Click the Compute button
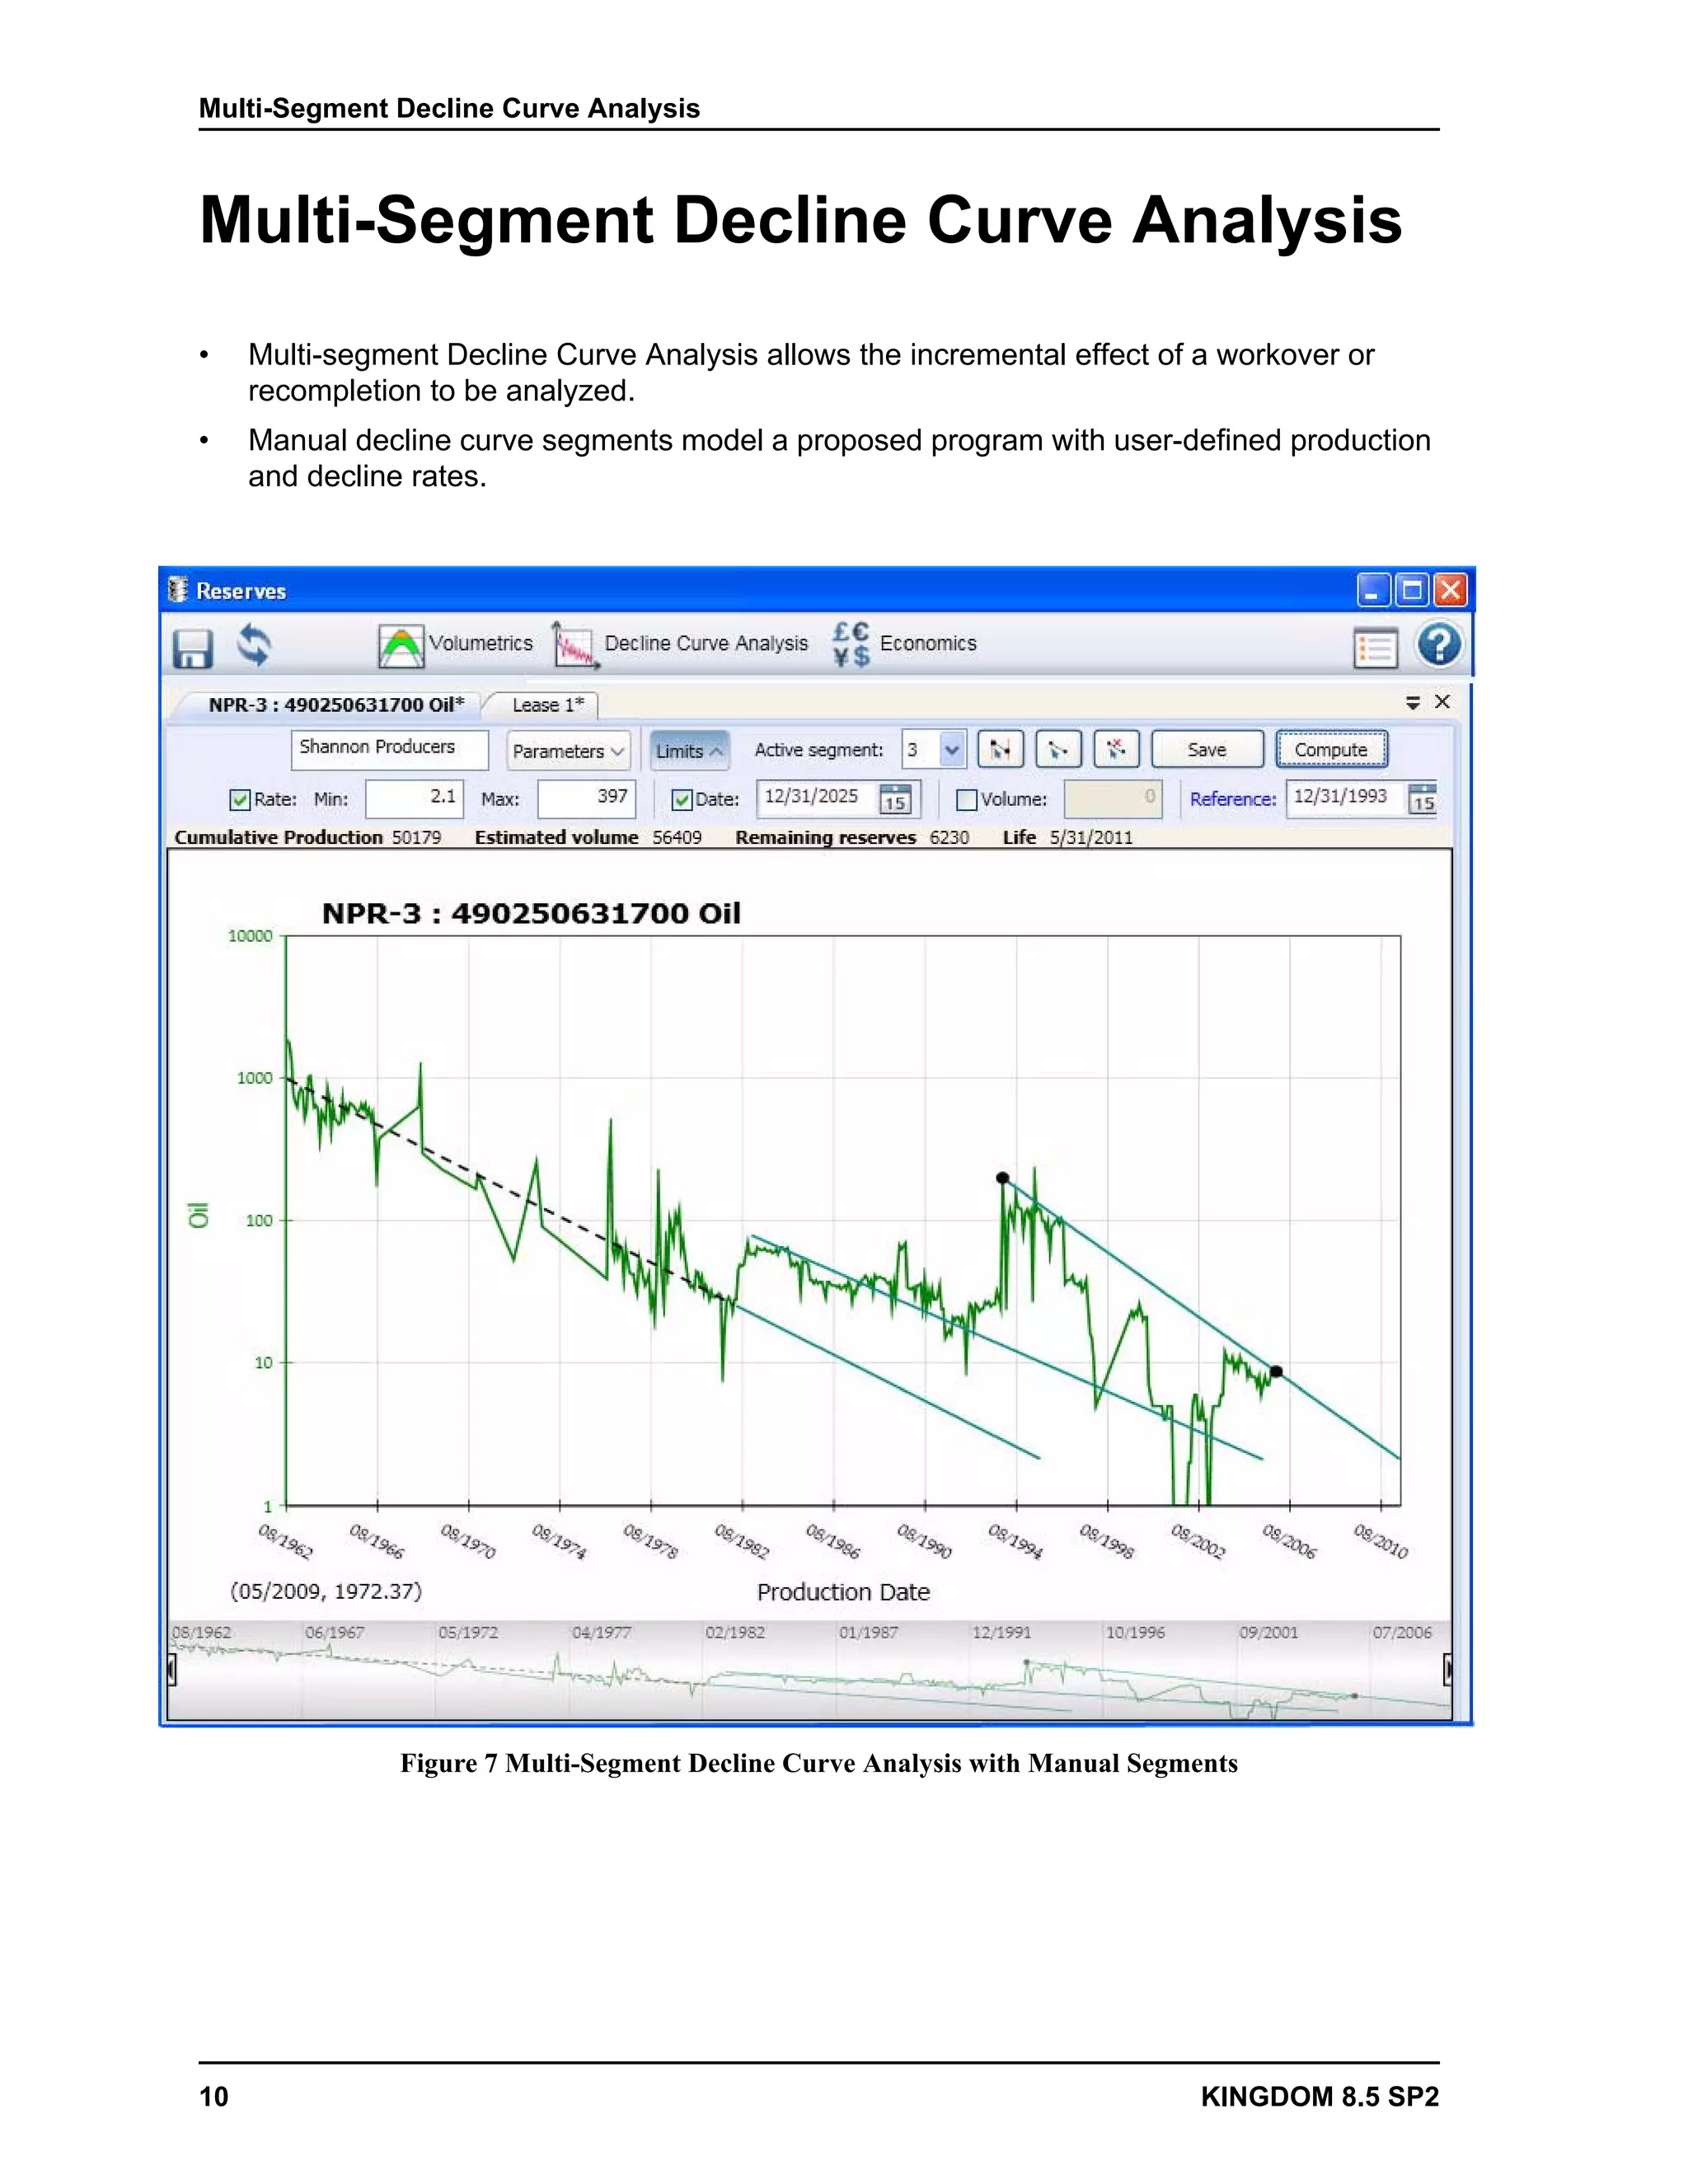1688x2184 pixels. click(x=1331, y=749)
